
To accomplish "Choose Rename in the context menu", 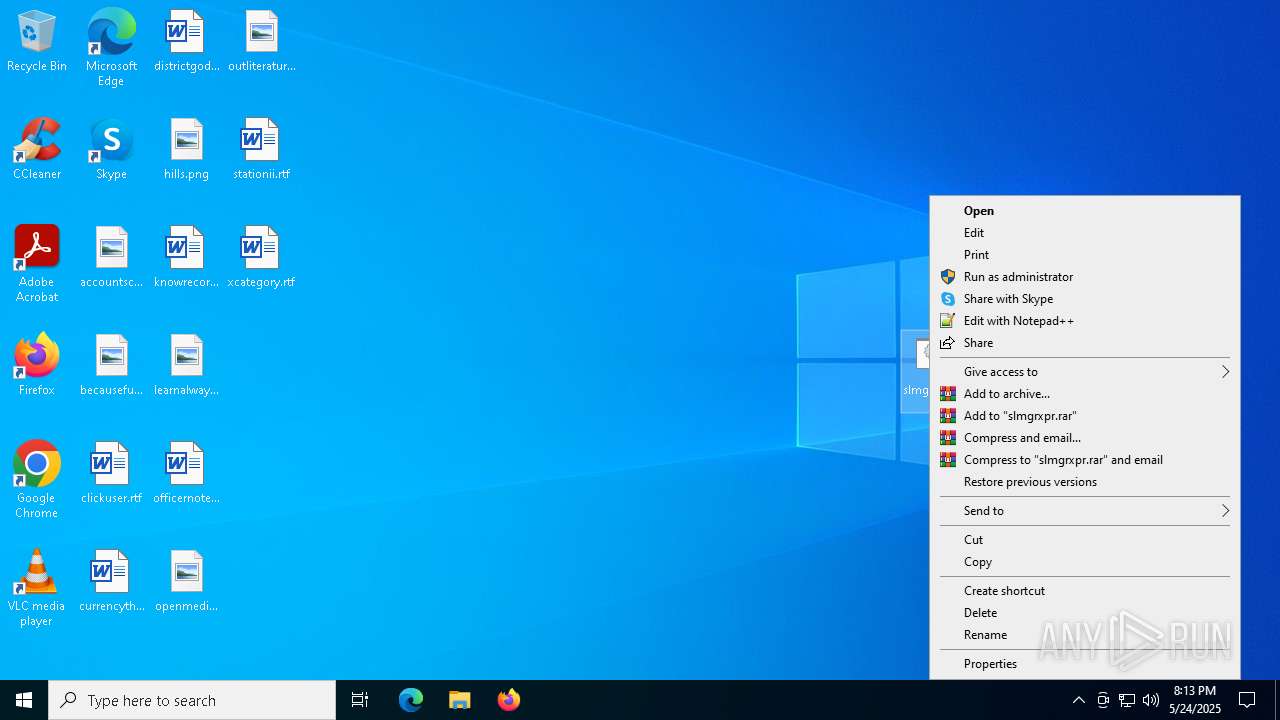I will point(1085,635).
